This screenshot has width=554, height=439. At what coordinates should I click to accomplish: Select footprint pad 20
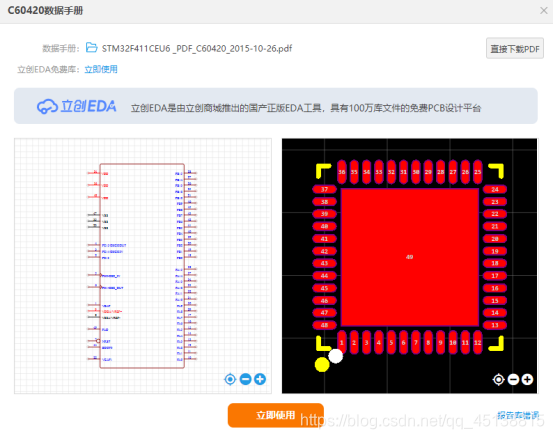click(x=495, y=239)
